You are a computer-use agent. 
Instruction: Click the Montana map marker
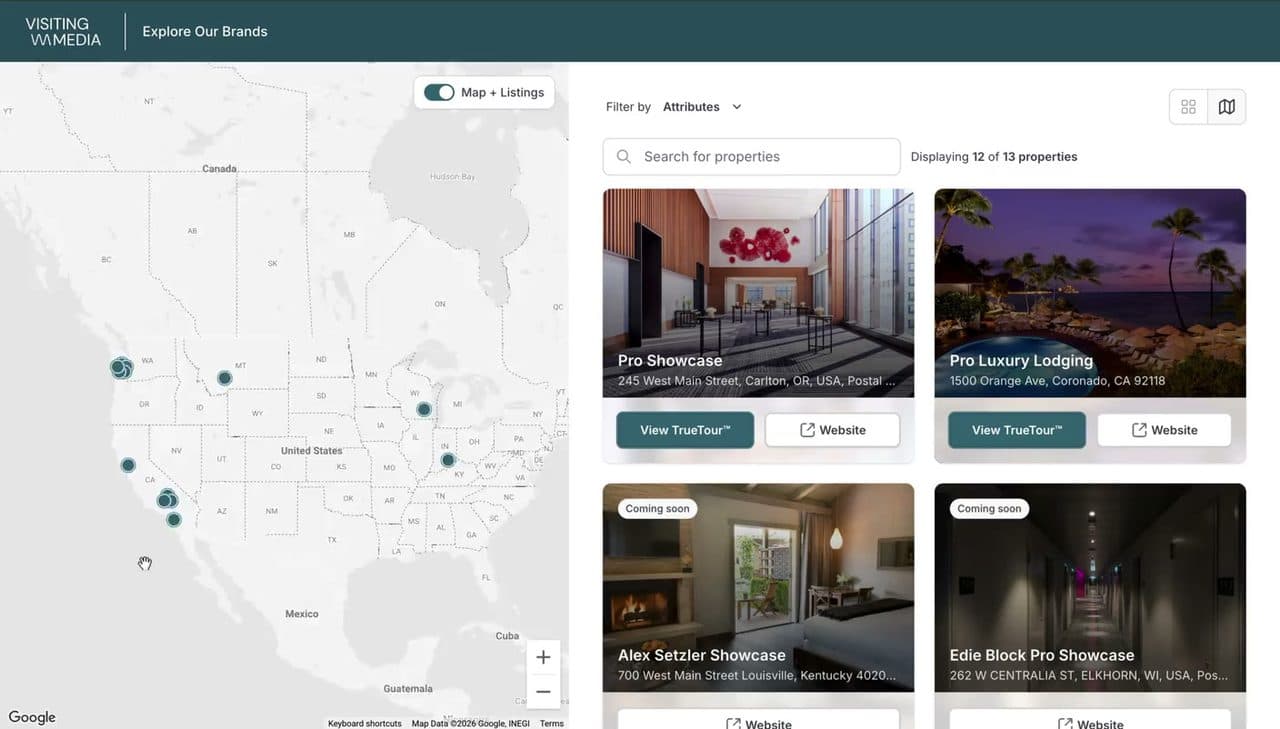click(x=225, y=378)
